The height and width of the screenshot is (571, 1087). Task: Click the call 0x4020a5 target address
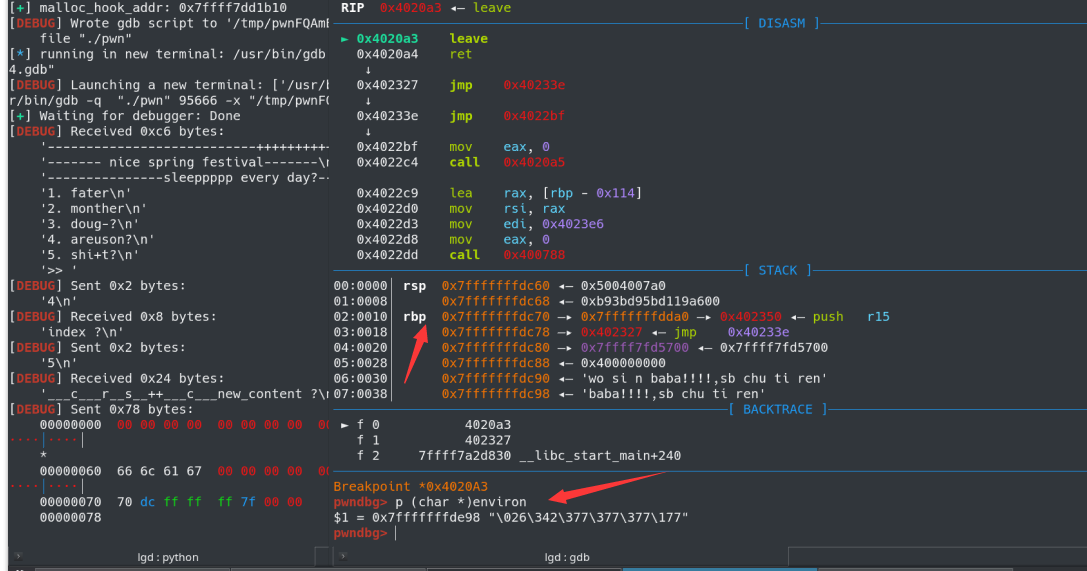534,162
